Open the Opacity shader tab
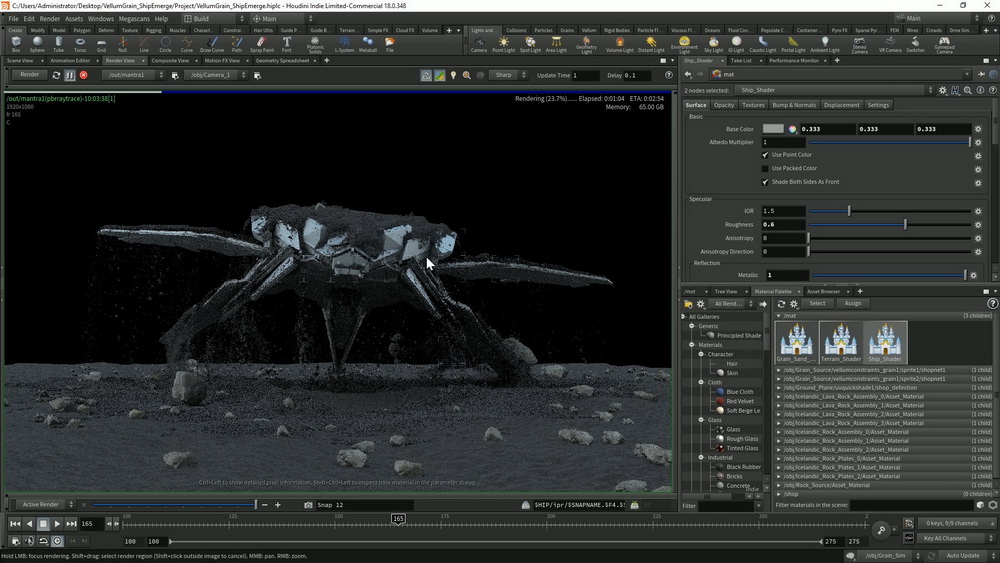1000x563 pixels. pyautogui.click(x=724, y=105)
